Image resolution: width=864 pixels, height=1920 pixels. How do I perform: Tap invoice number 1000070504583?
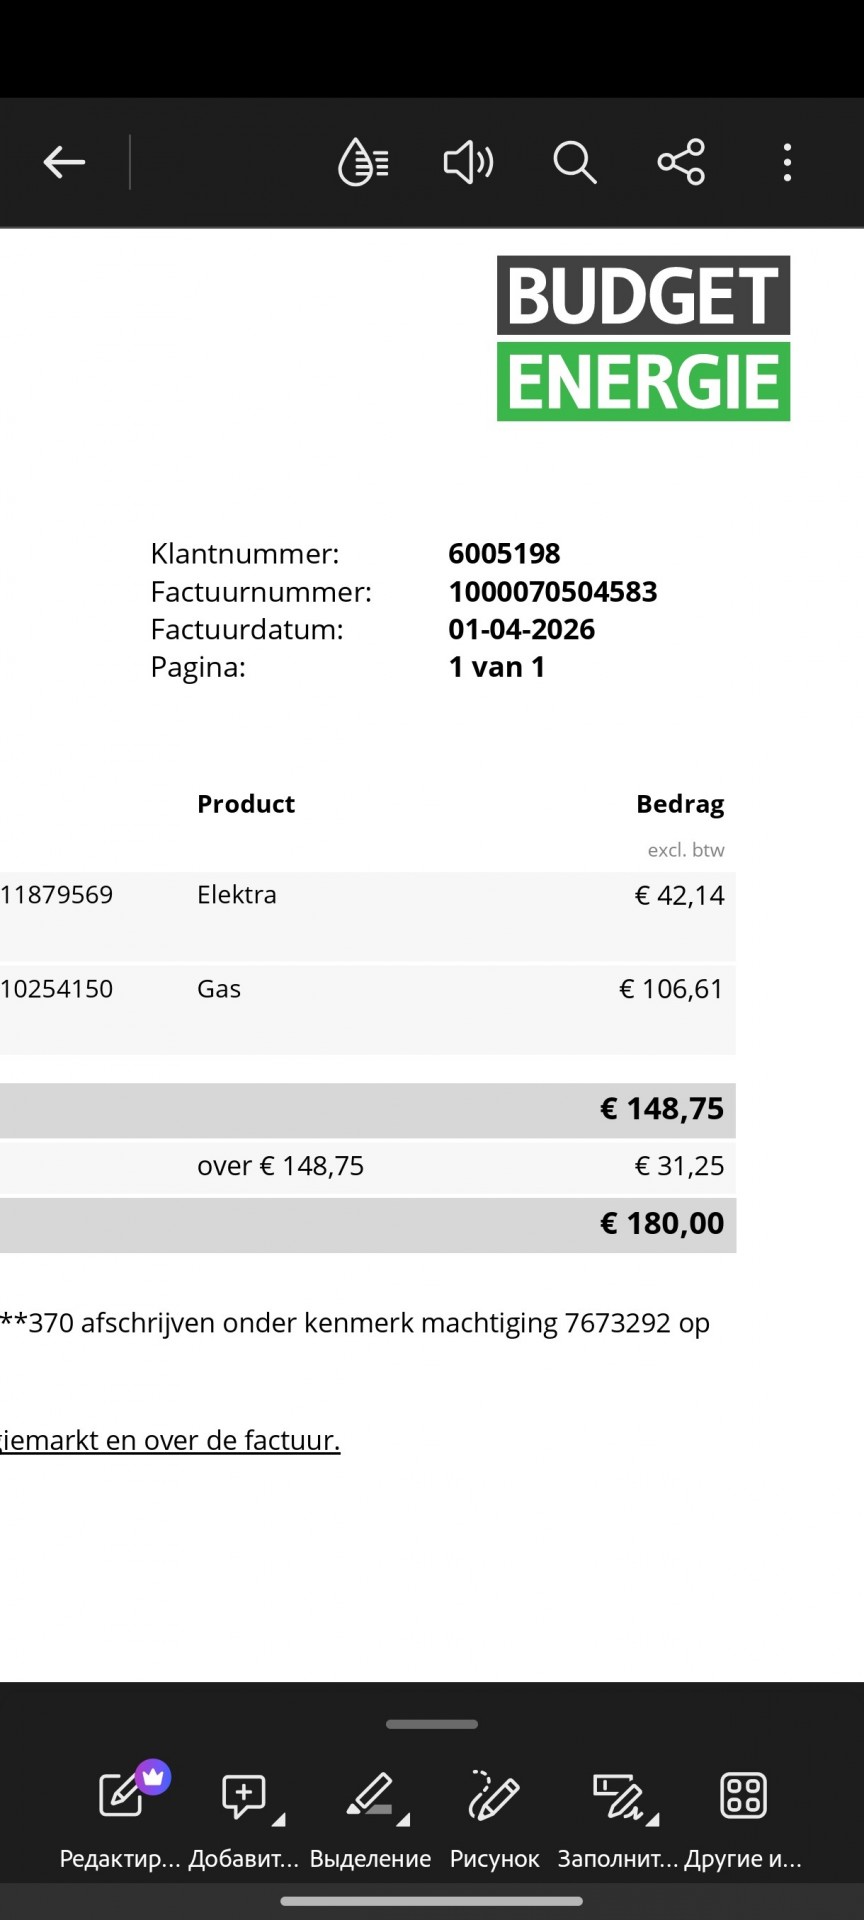tap(553, 591)
